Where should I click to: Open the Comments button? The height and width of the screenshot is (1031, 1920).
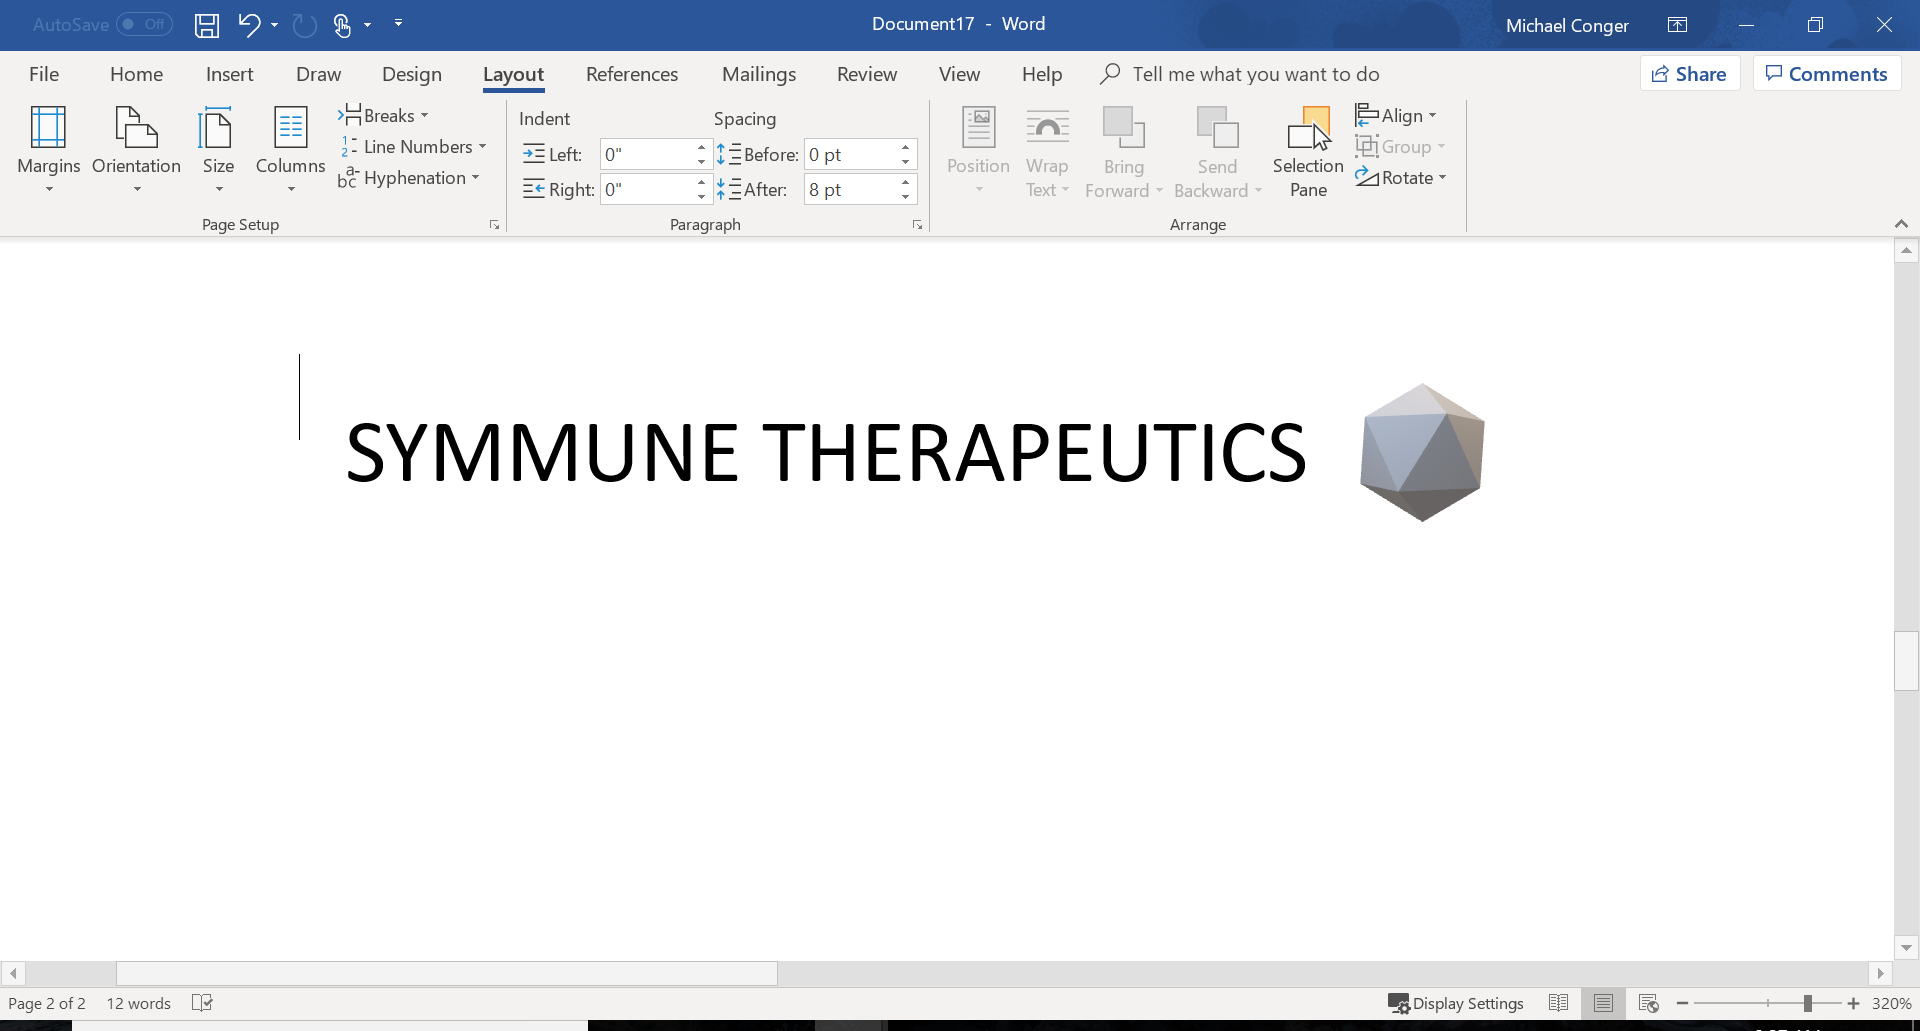1826,74
